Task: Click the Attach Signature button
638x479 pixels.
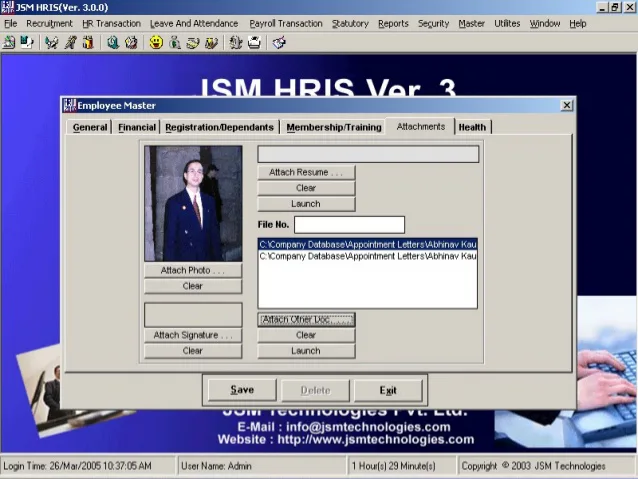Action: (193, 335)
